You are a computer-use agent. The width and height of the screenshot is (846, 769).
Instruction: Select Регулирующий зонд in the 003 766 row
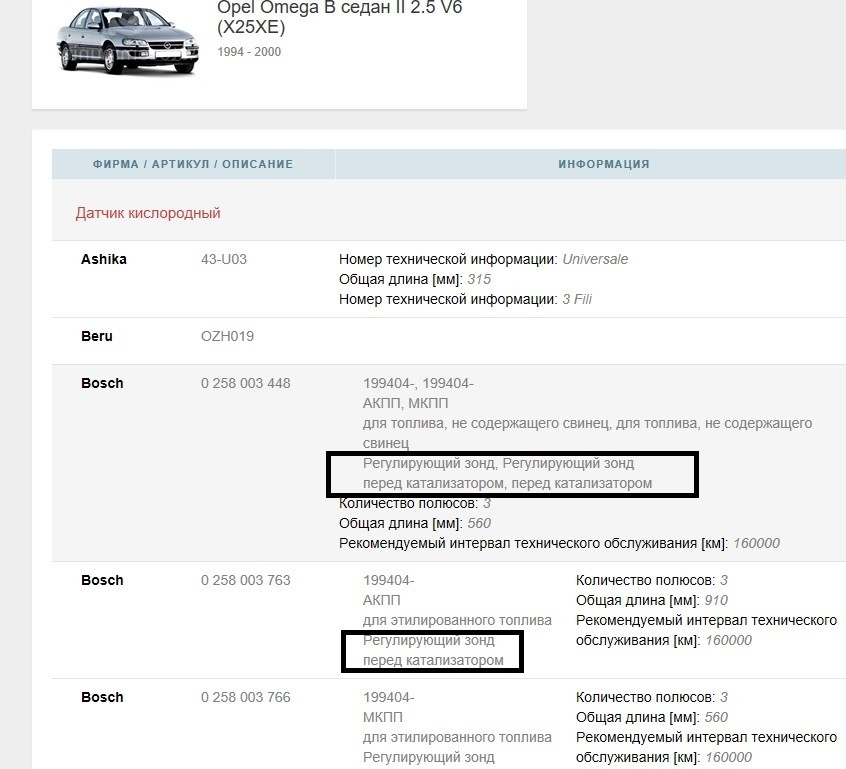click(x=429, y=757)
